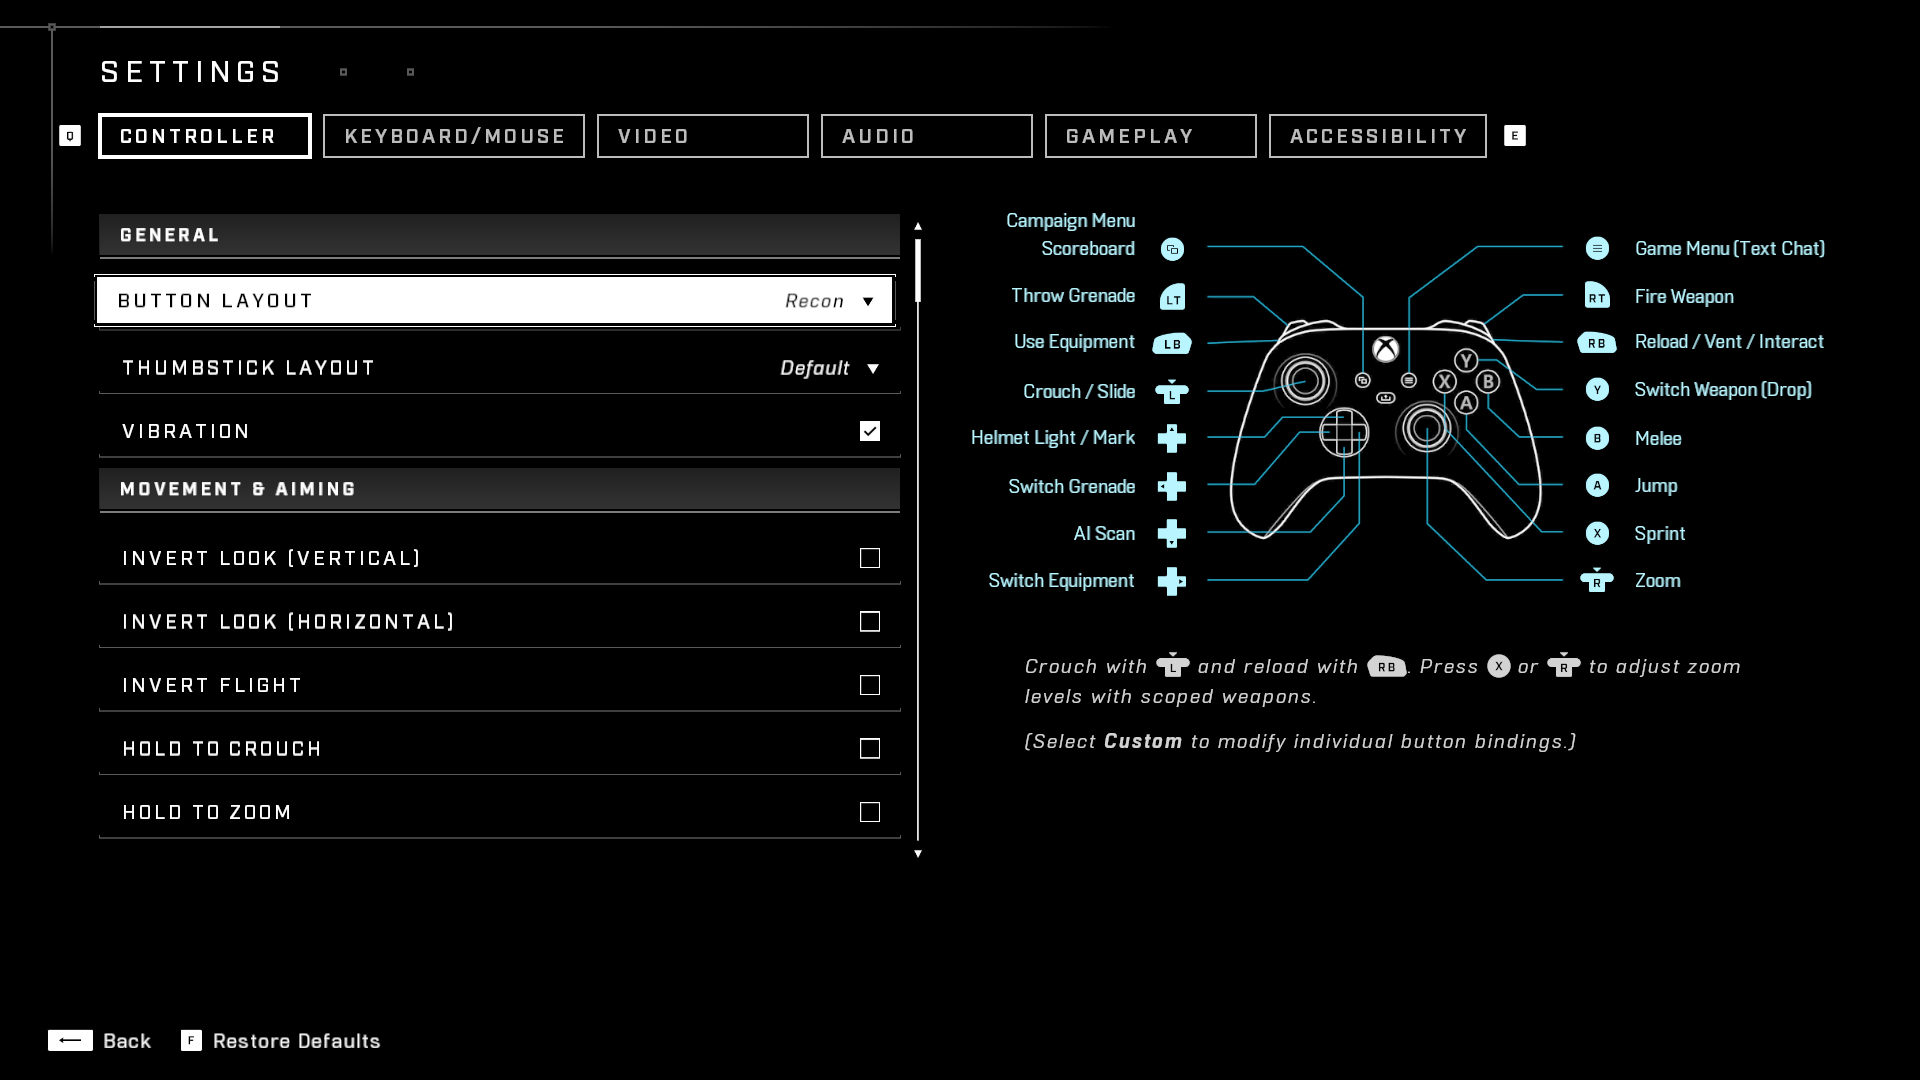
Task: Click the RT Fire Weapon trigger icon
Action: click(x=1597, y=296)
